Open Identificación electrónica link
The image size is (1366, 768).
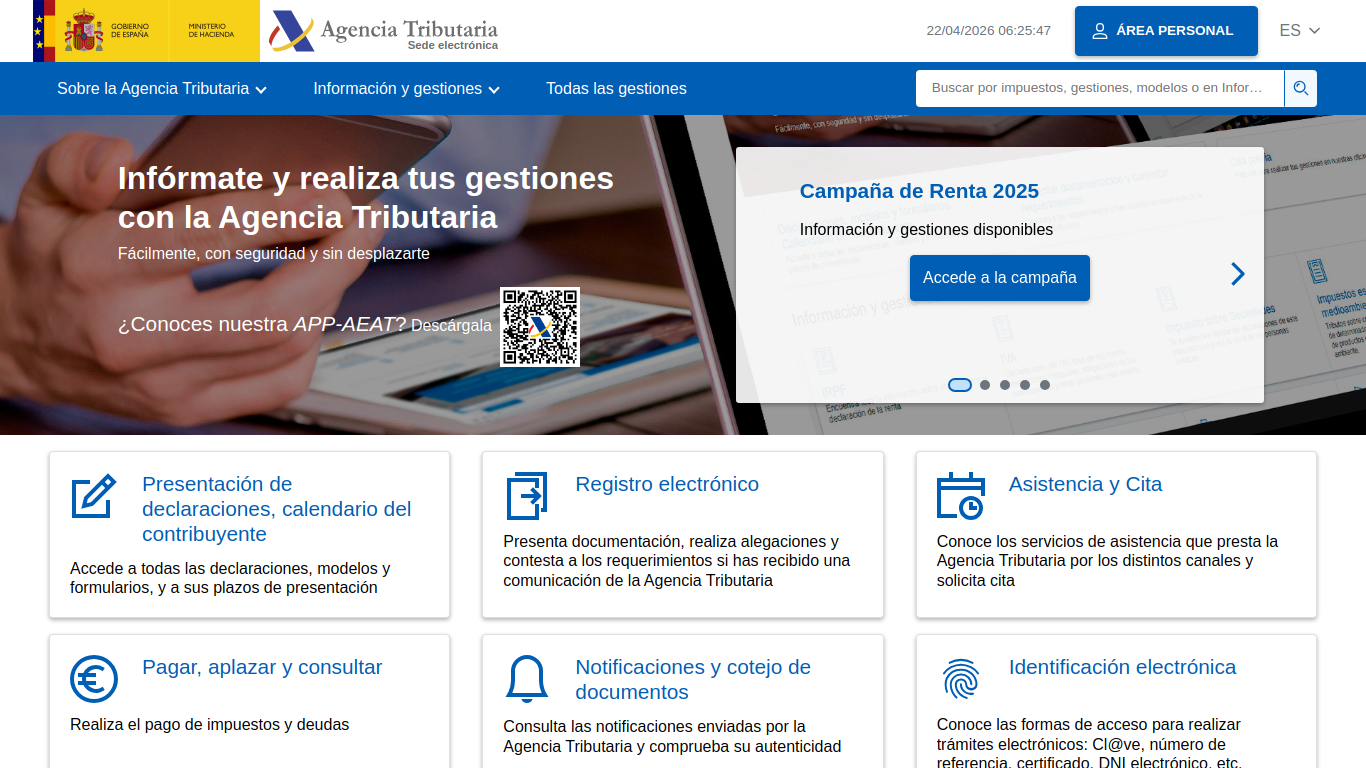(x=1122, y=667)
